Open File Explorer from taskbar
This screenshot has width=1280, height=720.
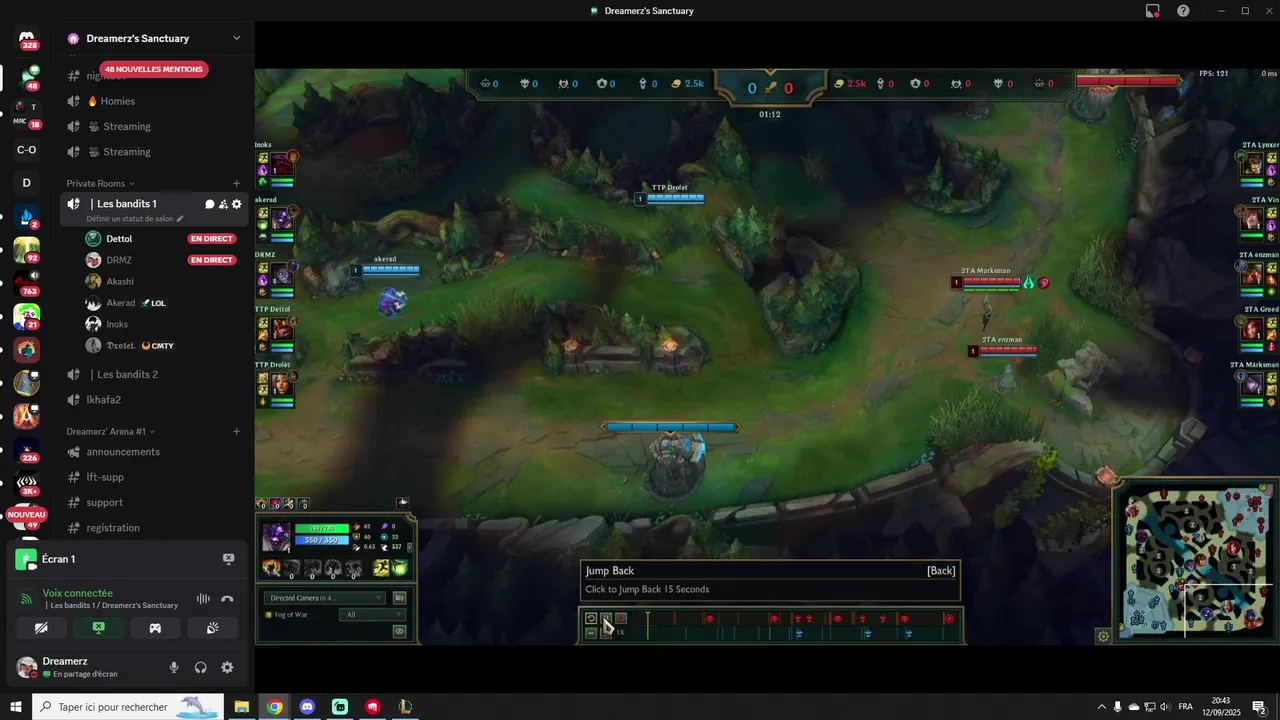click(241, 707)
